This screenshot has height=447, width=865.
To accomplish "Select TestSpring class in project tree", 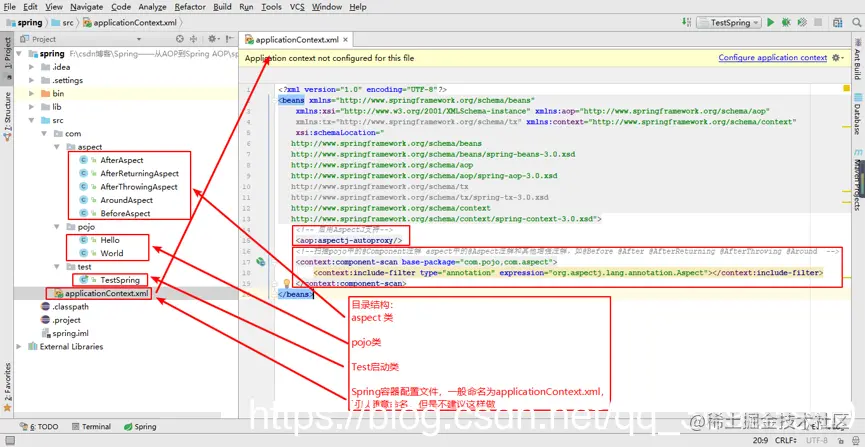I will (x=120, y=280).
